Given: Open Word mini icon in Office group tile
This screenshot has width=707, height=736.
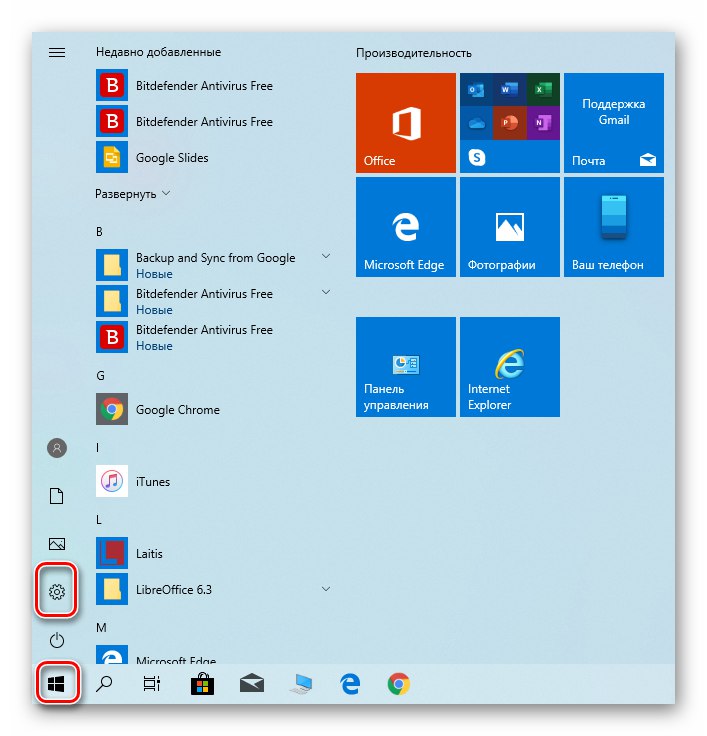Looking at the screenshot, I should [509, 89].
